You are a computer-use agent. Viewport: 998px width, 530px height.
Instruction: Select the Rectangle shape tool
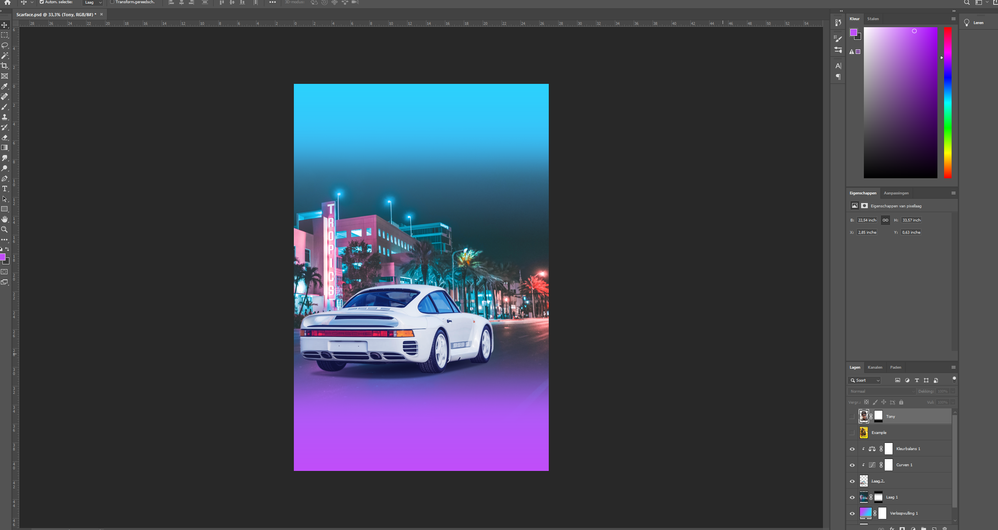pyautogui.click(x=4, y=209)
